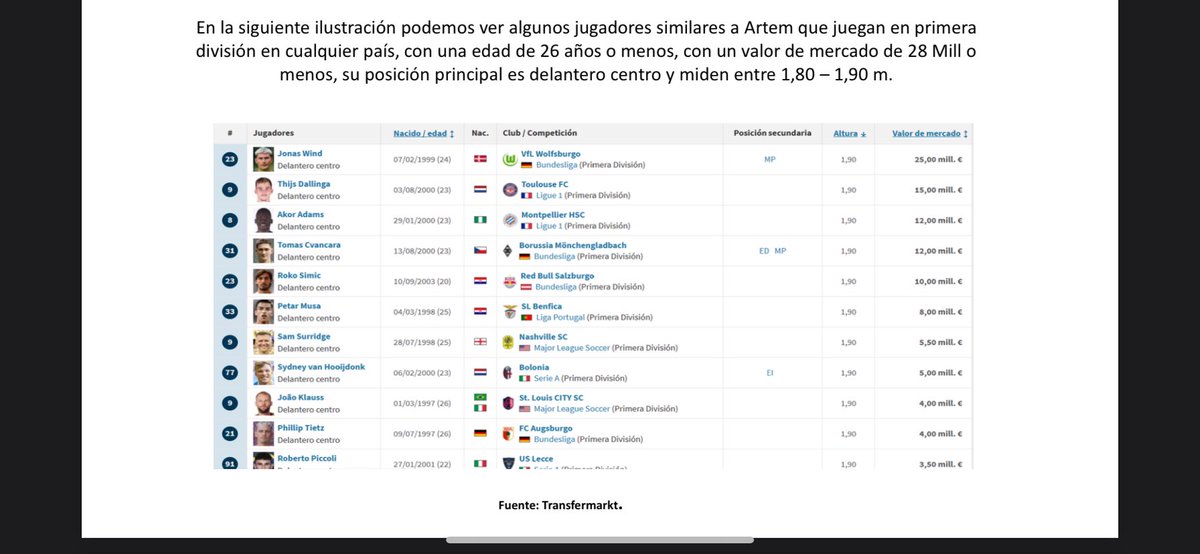
Task: Click Phillip Tietz's player photo
Action: coord(263,434)
